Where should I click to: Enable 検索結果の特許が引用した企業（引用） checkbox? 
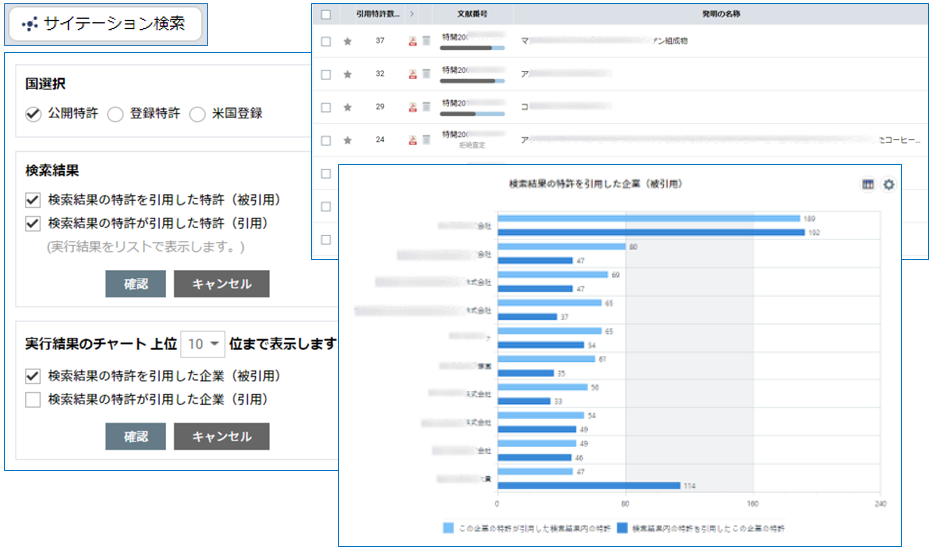click(x=33, y=400)
